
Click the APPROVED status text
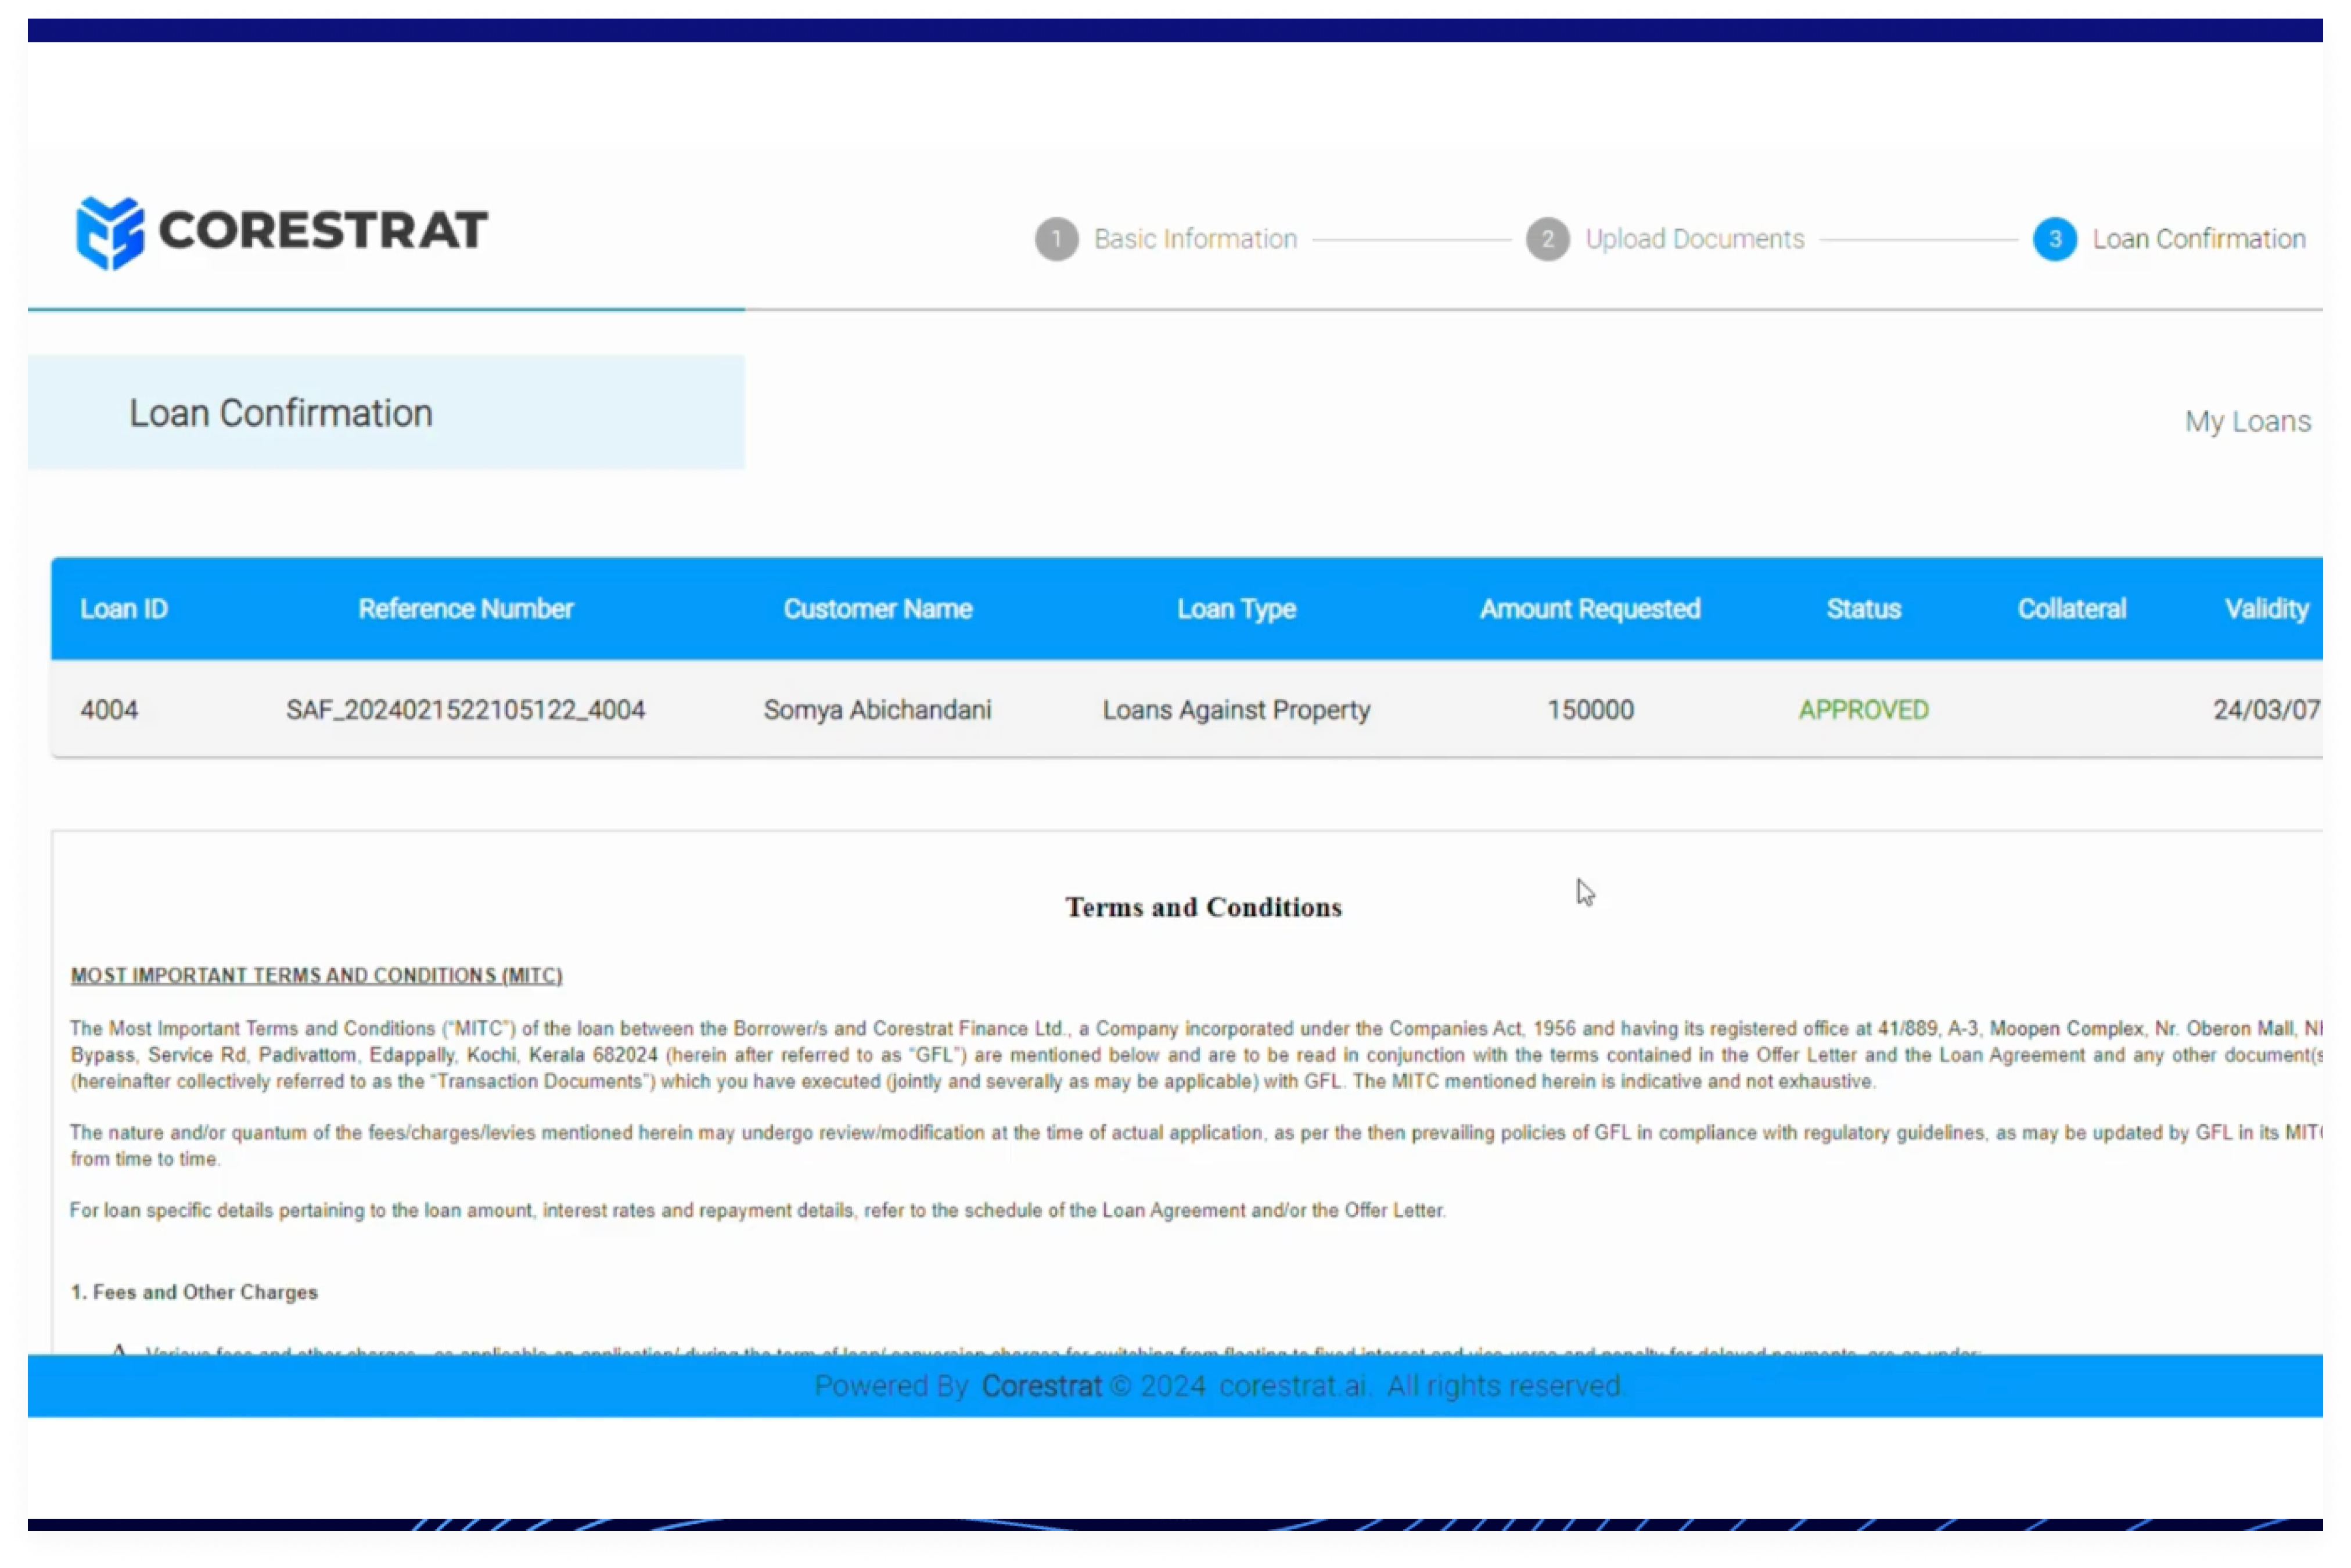click(x=1863, y=710)
